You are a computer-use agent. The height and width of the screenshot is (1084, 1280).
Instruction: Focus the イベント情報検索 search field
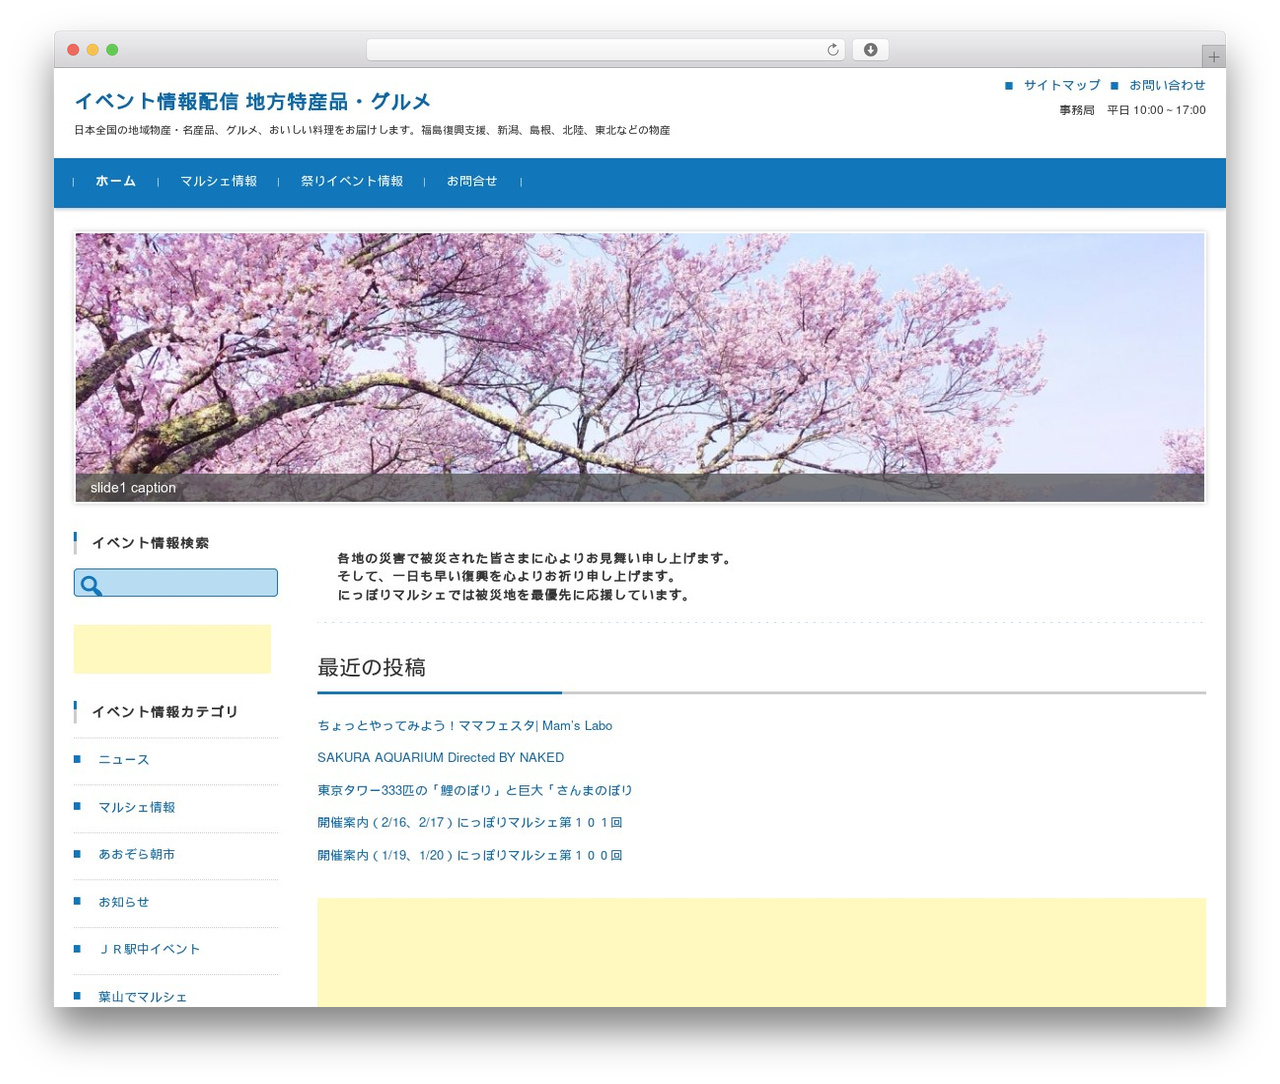pyautogui.click(x=176, y=583)
